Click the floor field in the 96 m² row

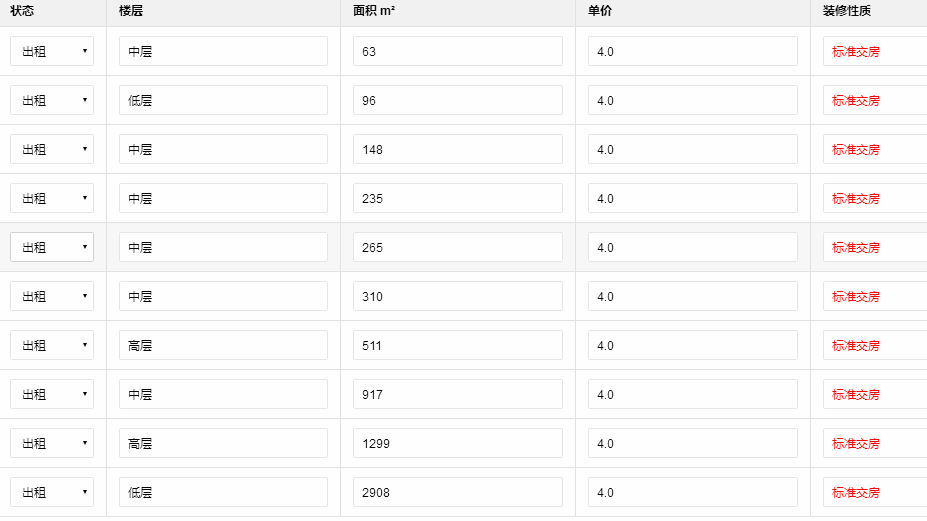pos(223,100)
